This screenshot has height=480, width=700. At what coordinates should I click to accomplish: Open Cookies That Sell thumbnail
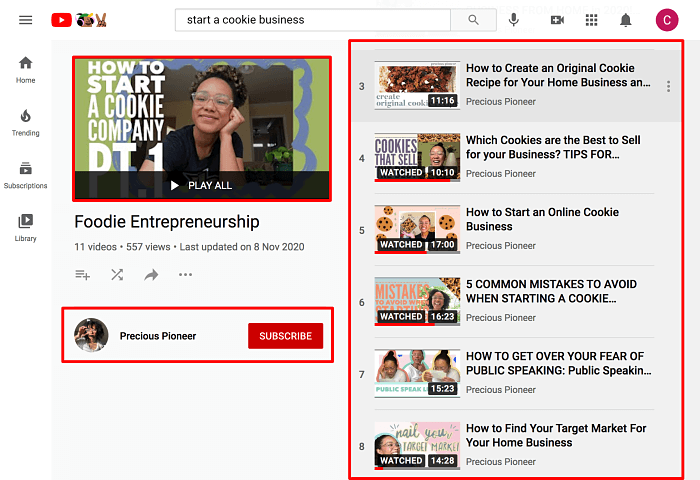417,158
